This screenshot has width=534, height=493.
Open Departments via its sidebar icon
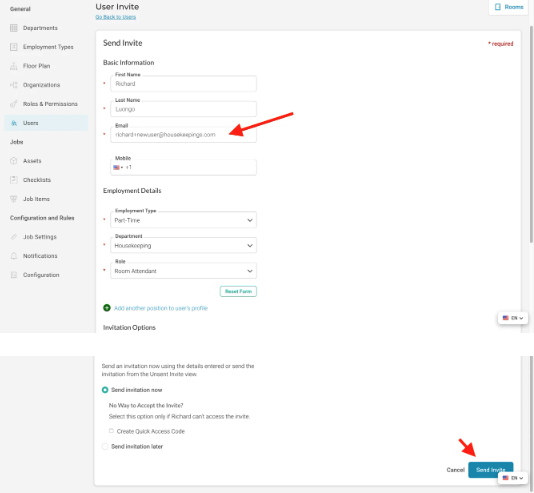pyautogui.click(x=14, y=28)
